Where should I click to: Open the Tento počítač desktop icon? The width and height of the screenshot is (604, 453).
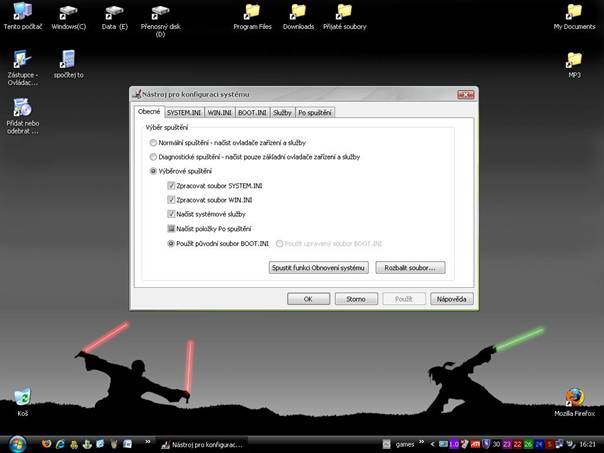coord(22,15)
